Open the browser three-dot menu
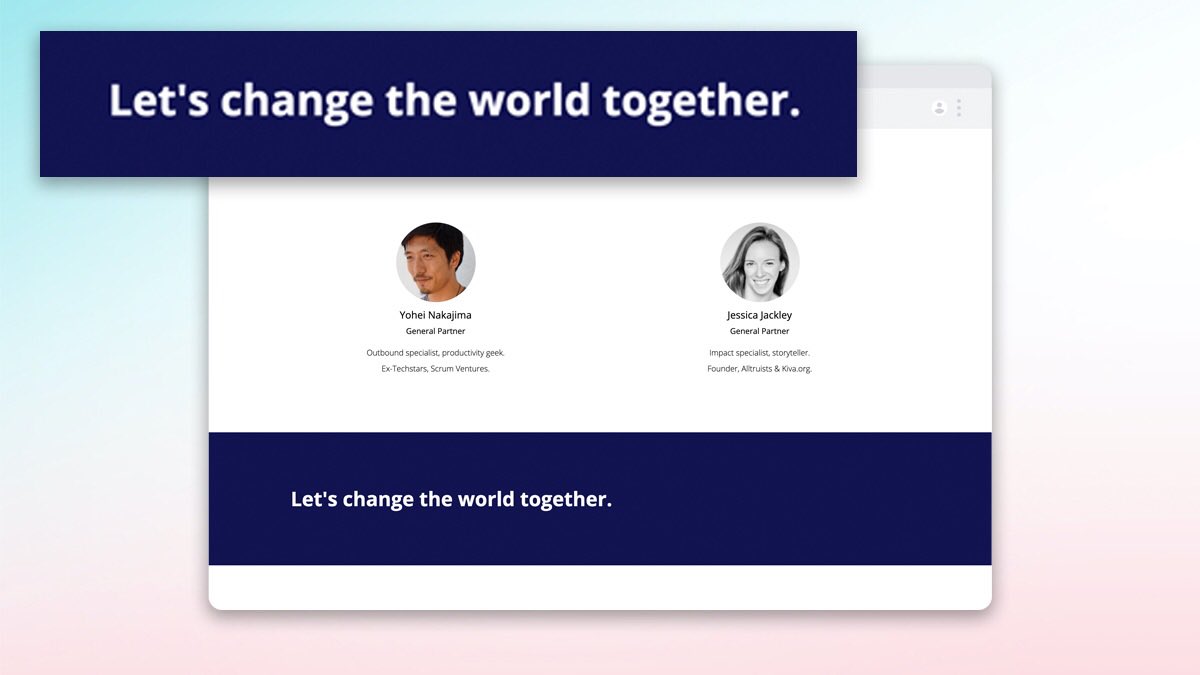This screenshot has width=1200, height=675. point(959,108)
